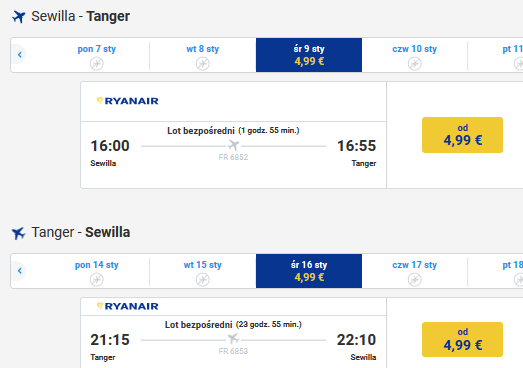The width and height of the screenshot is (523, 368).
Task: Choose the czw 10 sty date tab
Action: (415, 55)
